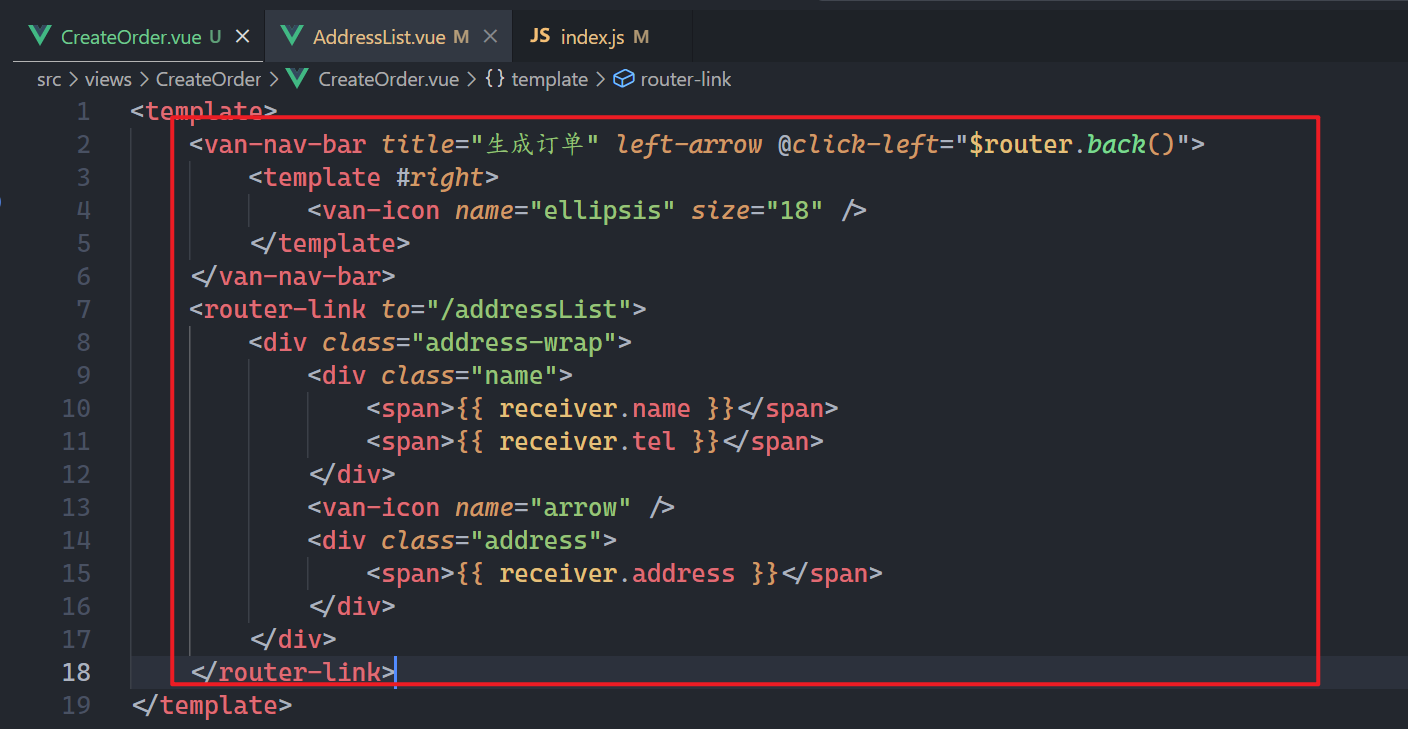Viewport: 1408px width, 729px height.
Task: Click the Vue icon in the breadcrumb
Action: click(297, 79)
